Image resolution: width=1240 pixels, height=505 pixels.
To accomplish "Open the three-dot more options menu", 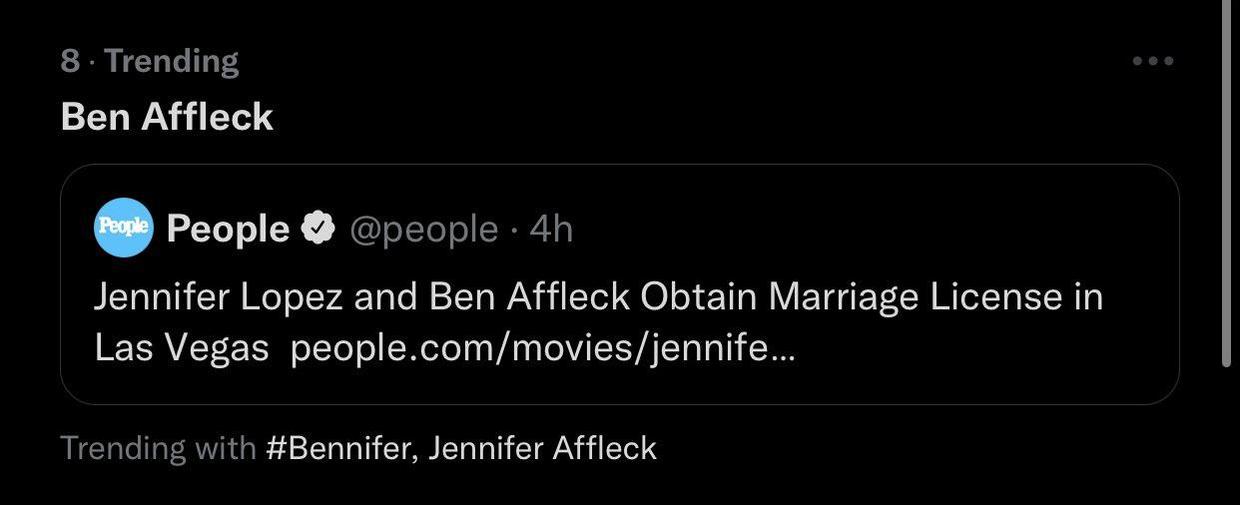I will [x=1152, y=61].
